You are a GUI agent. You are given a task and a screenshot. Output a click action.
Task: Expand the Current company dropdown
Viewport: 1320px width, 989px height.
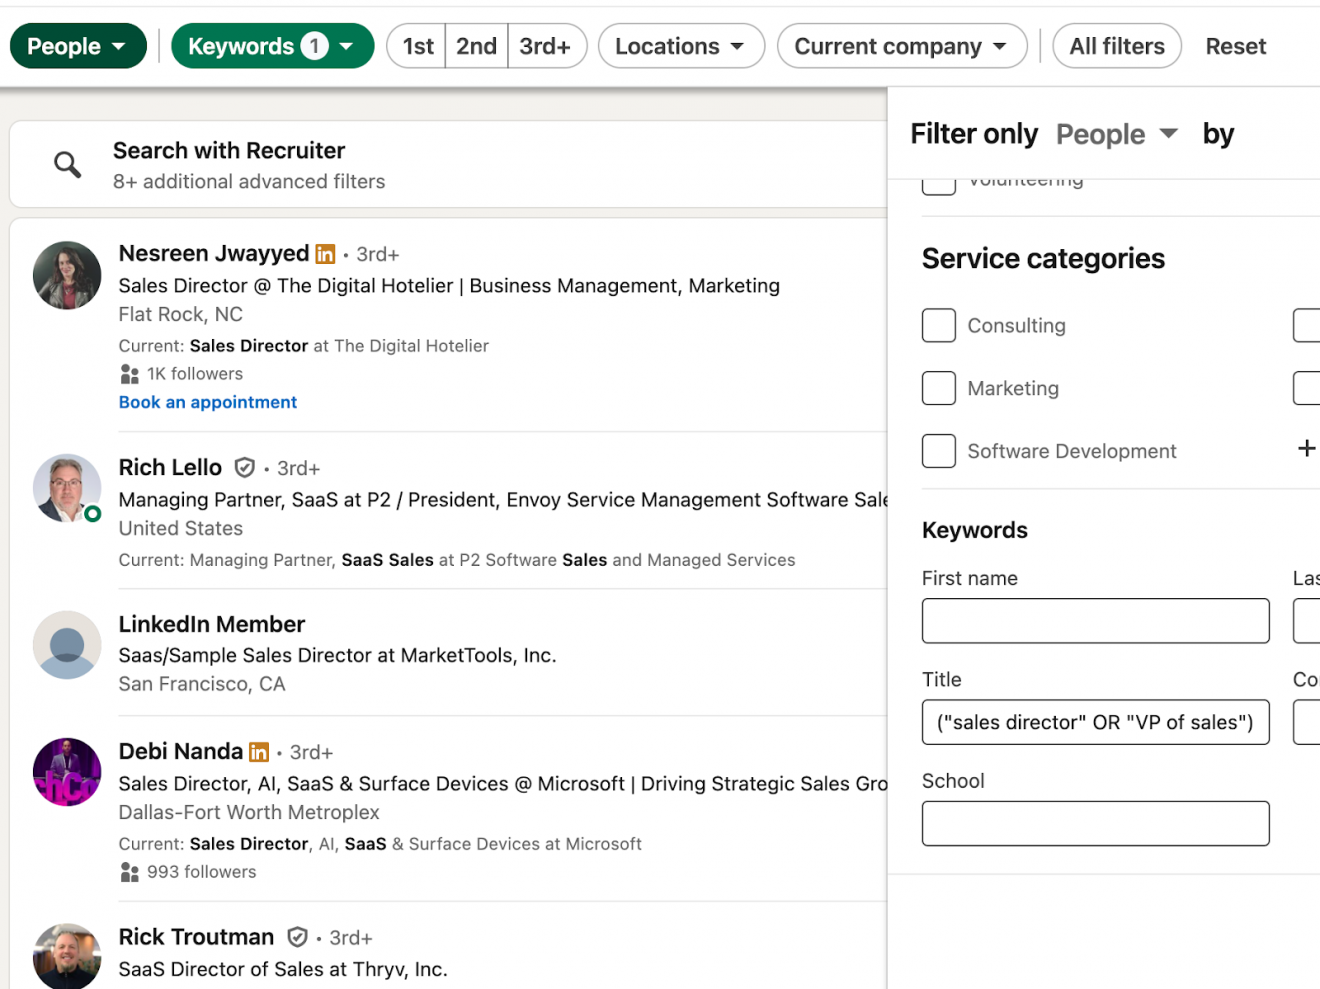tap(901, 46)
